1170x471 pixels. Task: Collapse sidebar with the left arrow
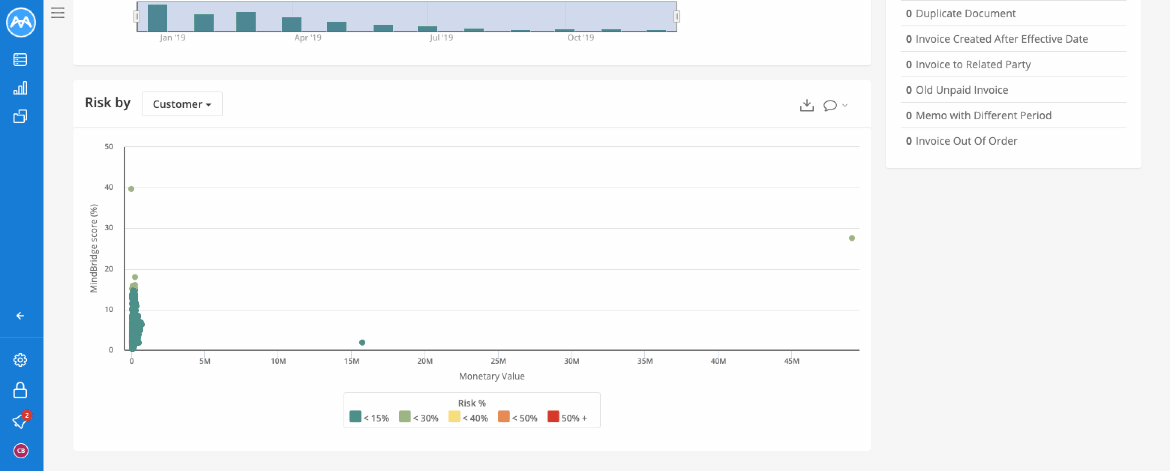coord(20,316)
